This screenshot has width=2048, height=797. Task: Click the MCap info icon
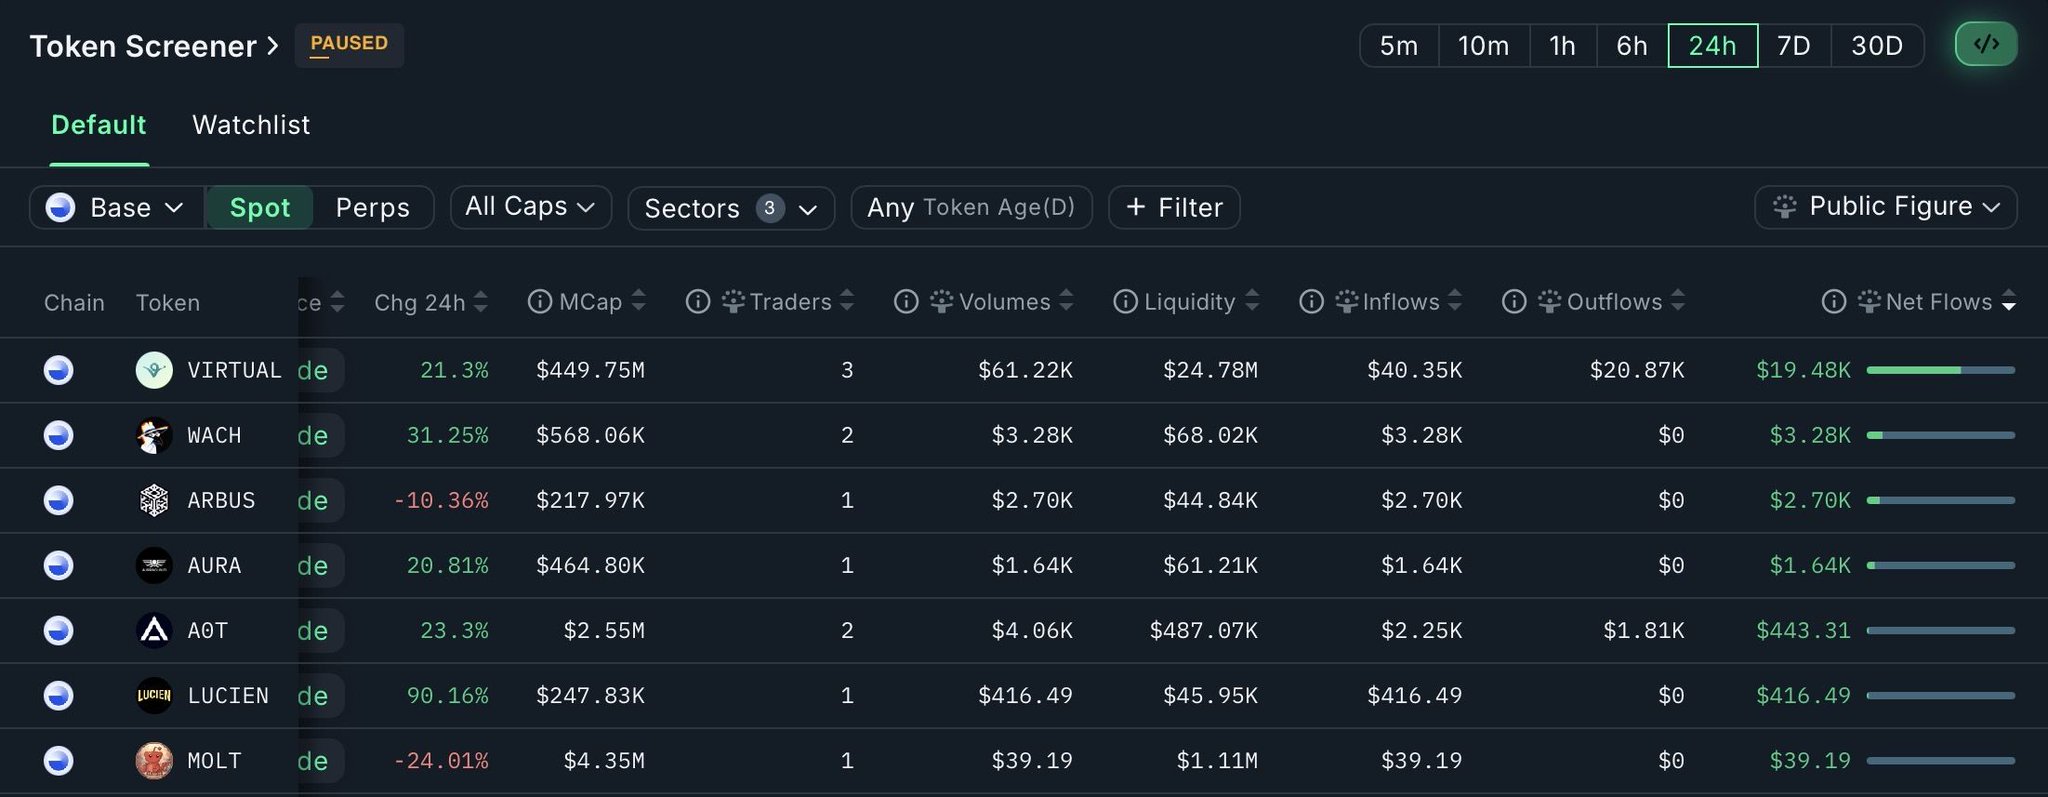pos(539,301)
